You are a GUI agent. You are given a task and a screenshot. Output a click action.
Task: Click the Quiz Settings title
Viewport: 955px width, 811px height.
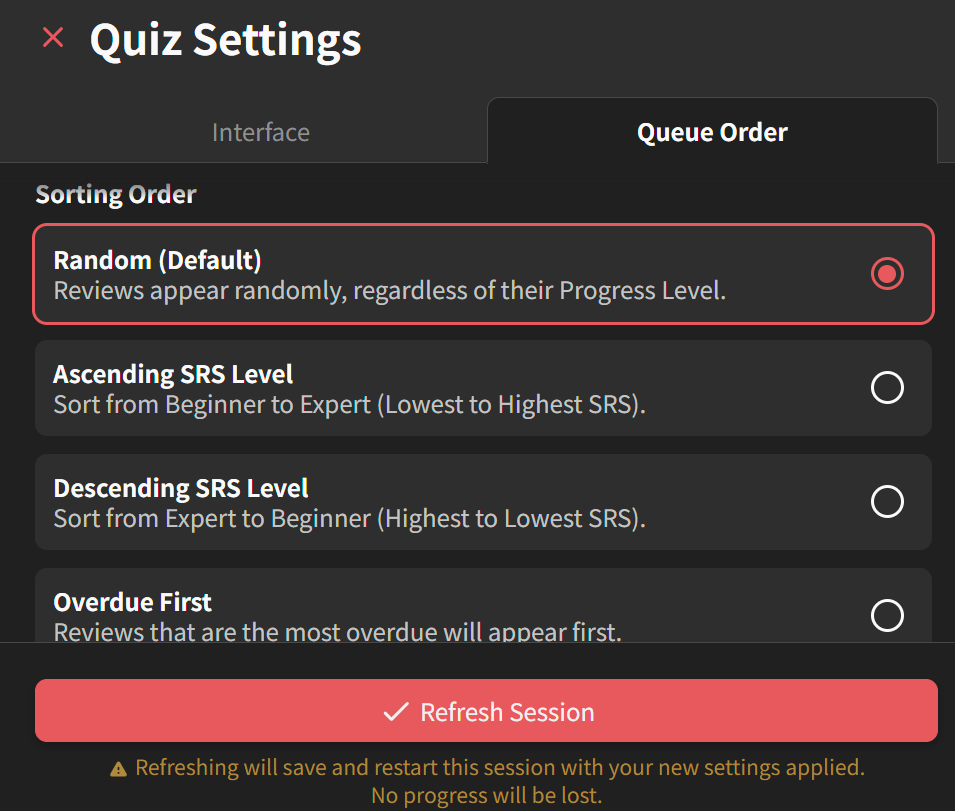(225, 40)
